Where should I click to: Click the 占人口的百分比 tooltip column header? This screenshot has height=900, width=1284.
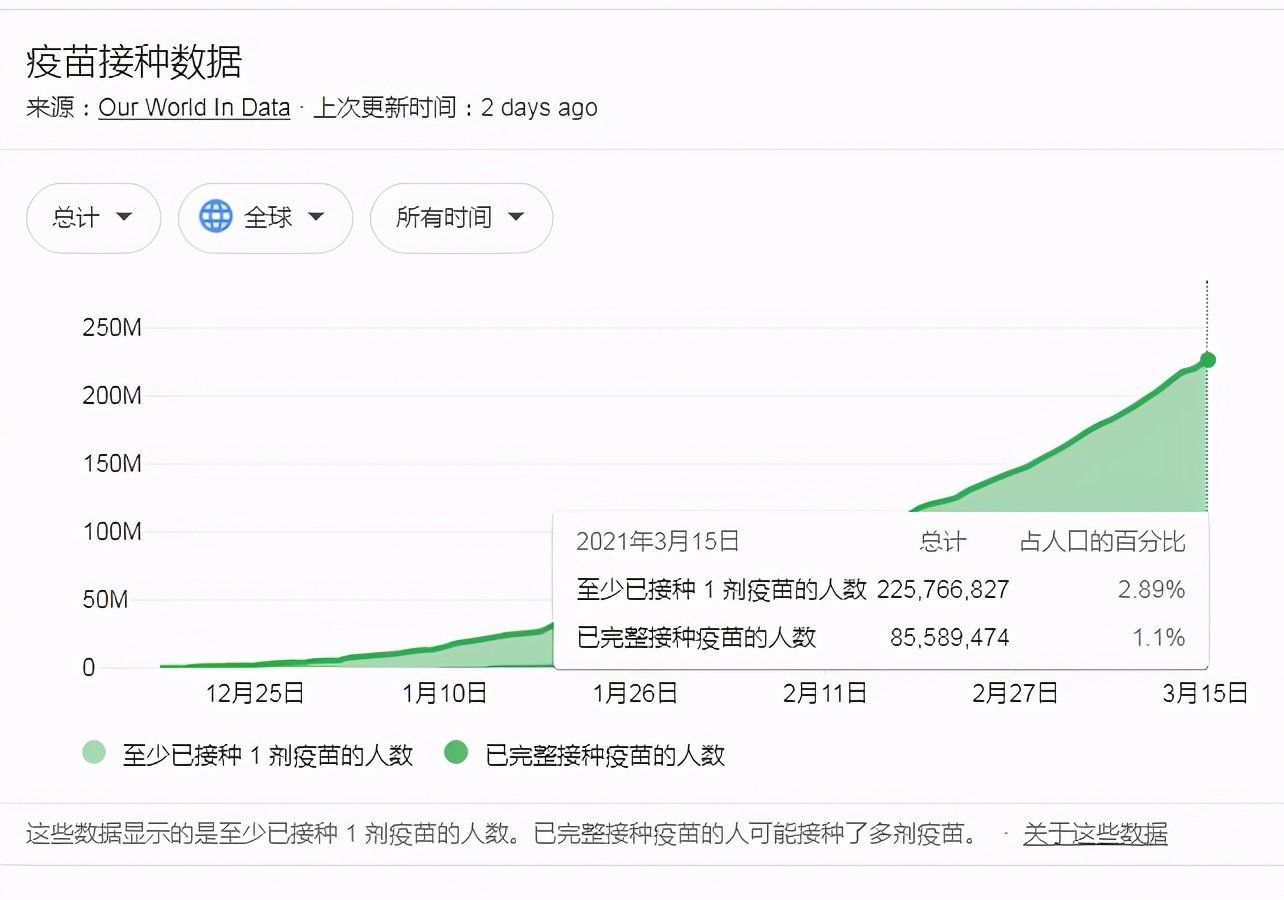[x=1102, y=542]
